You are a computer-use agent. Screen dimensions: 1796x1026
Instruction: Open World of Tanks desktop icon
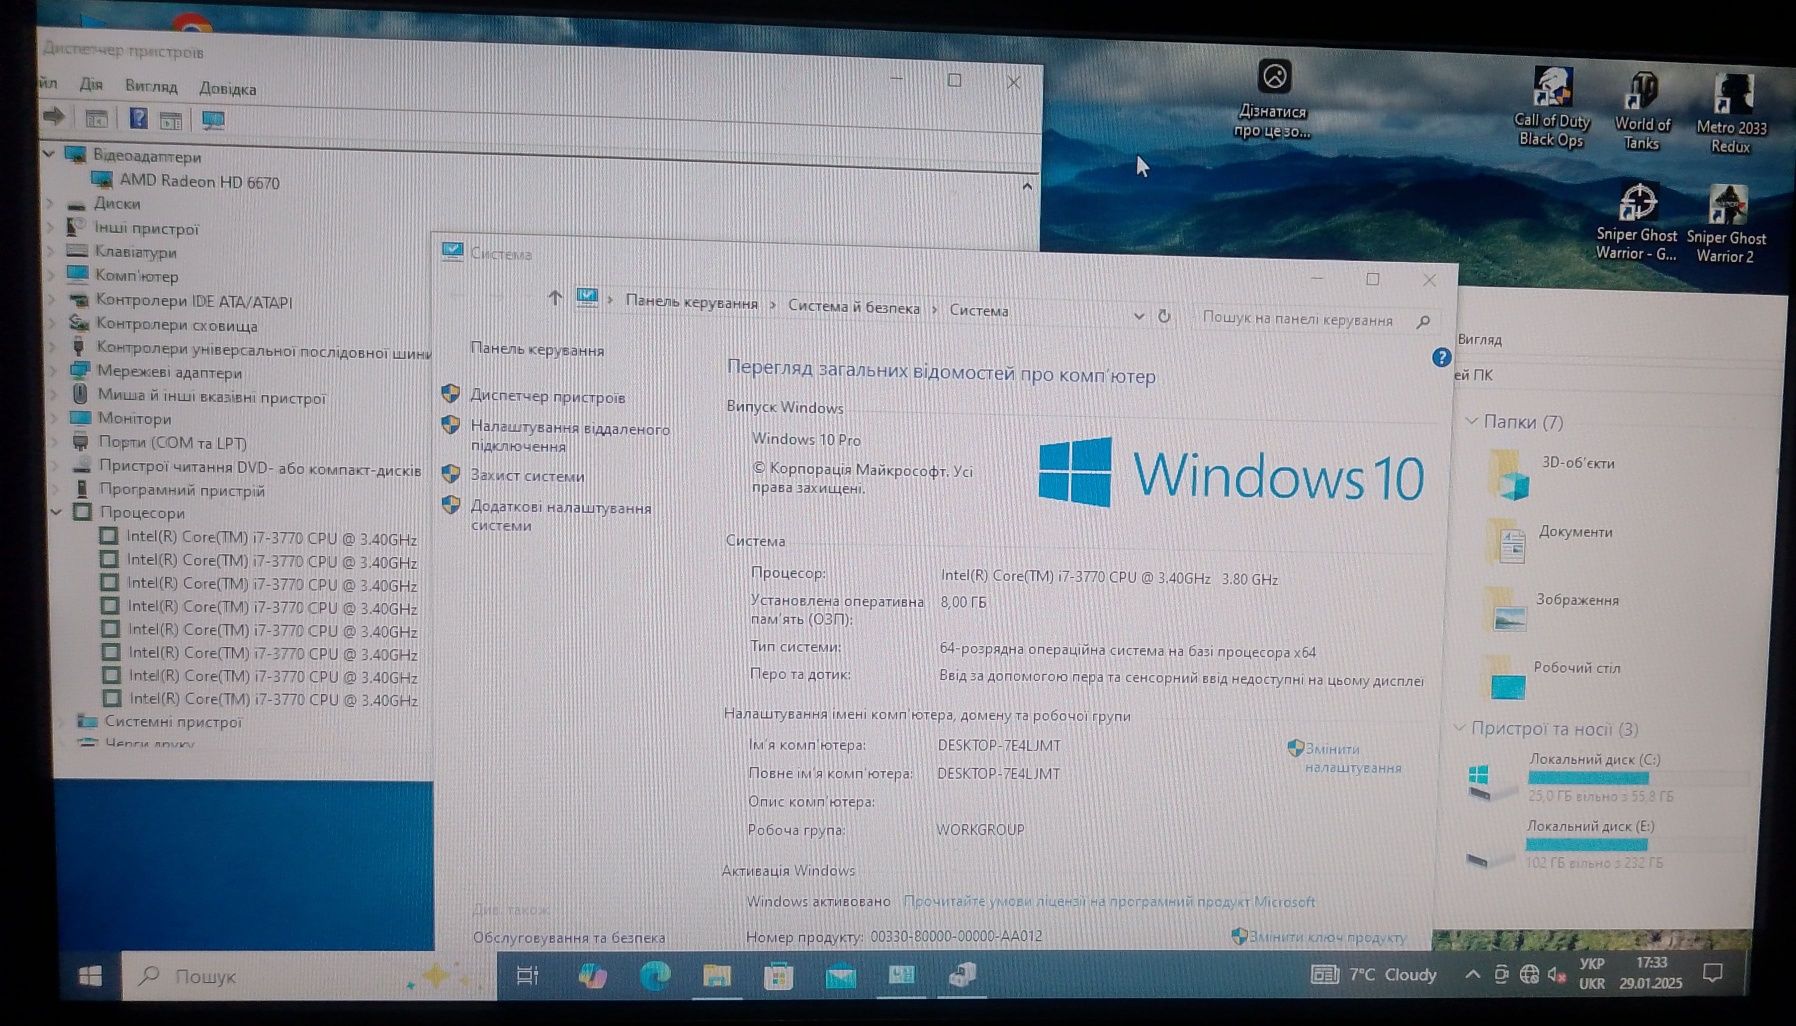[1641, 110]
